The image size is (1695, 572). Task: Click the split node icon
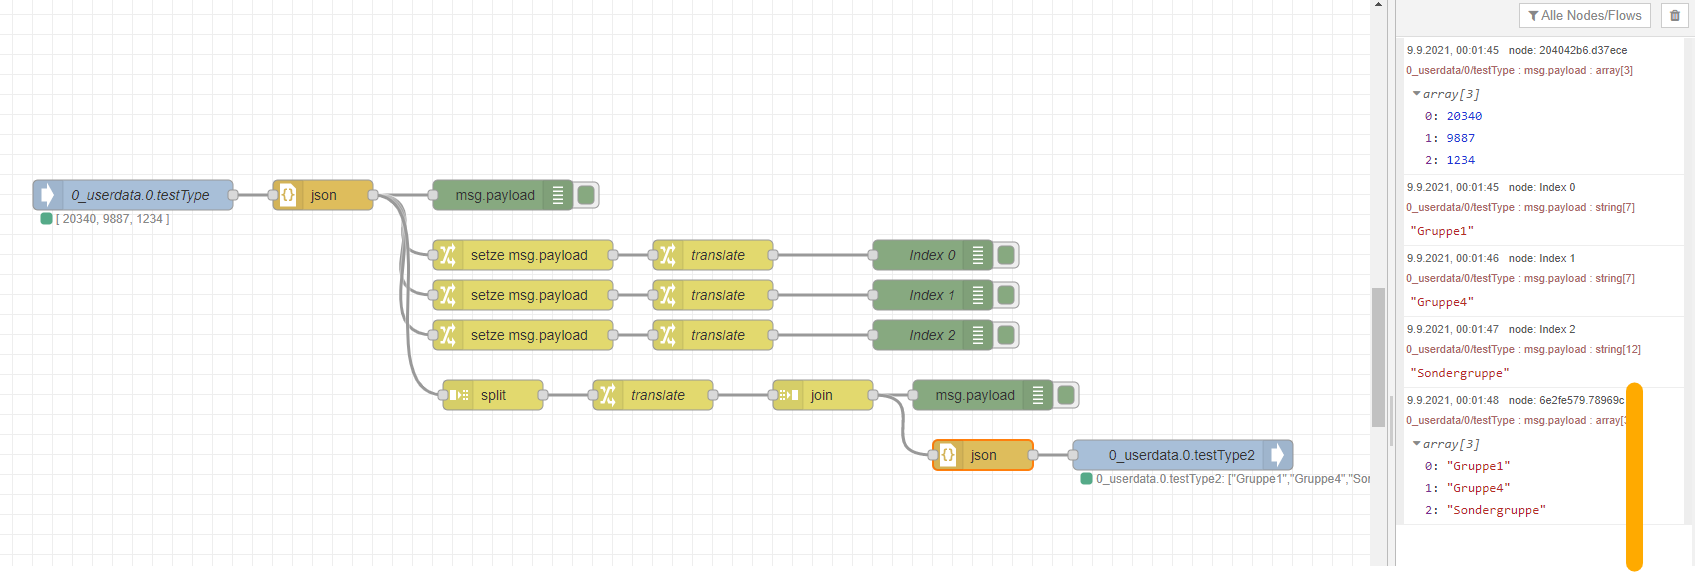point(458,395)
